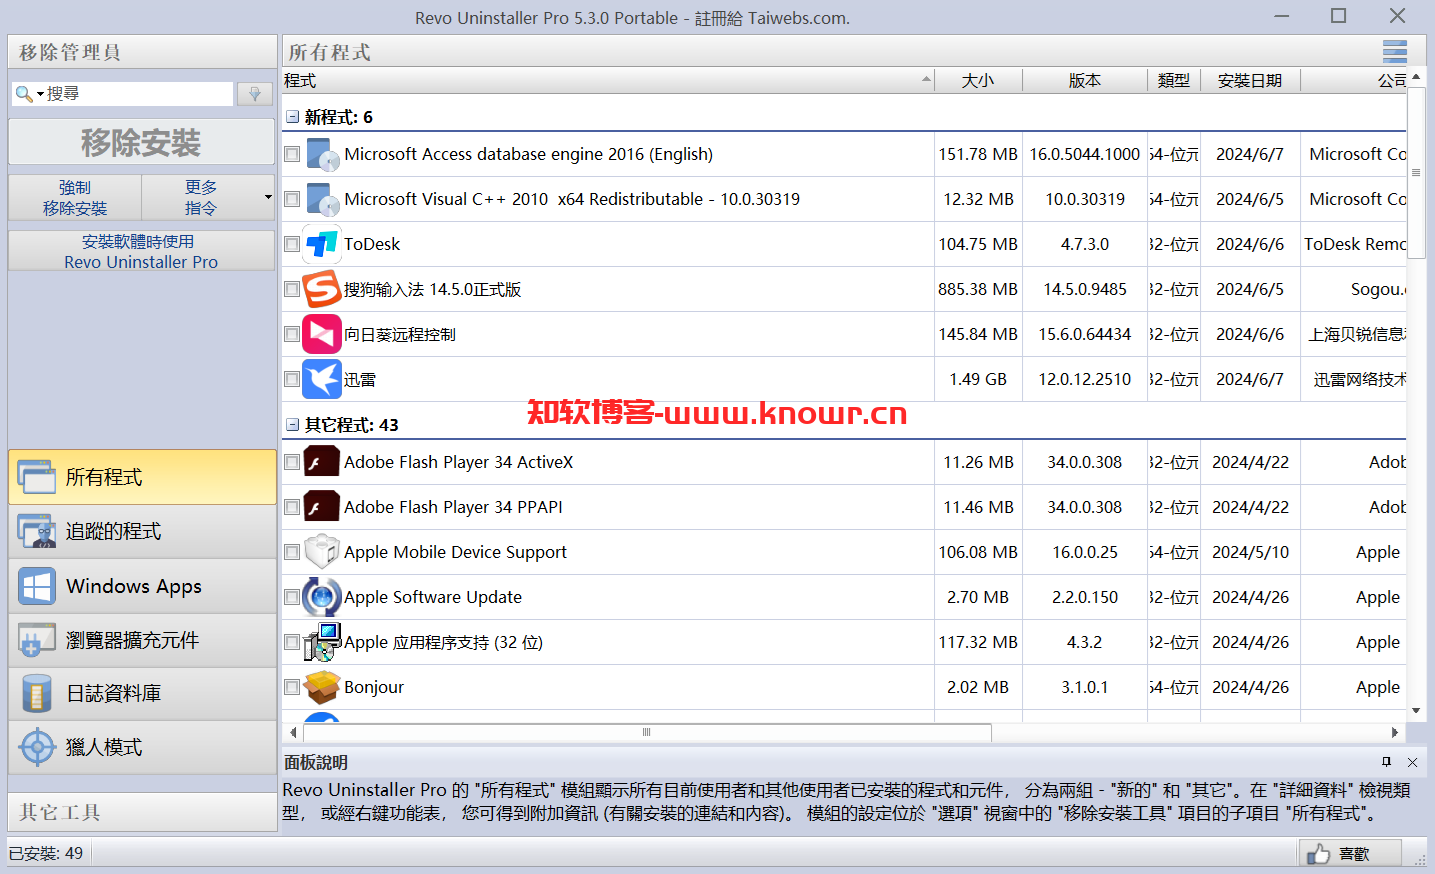Check the ToDesk checkbox
1435x874 pixels.
coord(292,244)
